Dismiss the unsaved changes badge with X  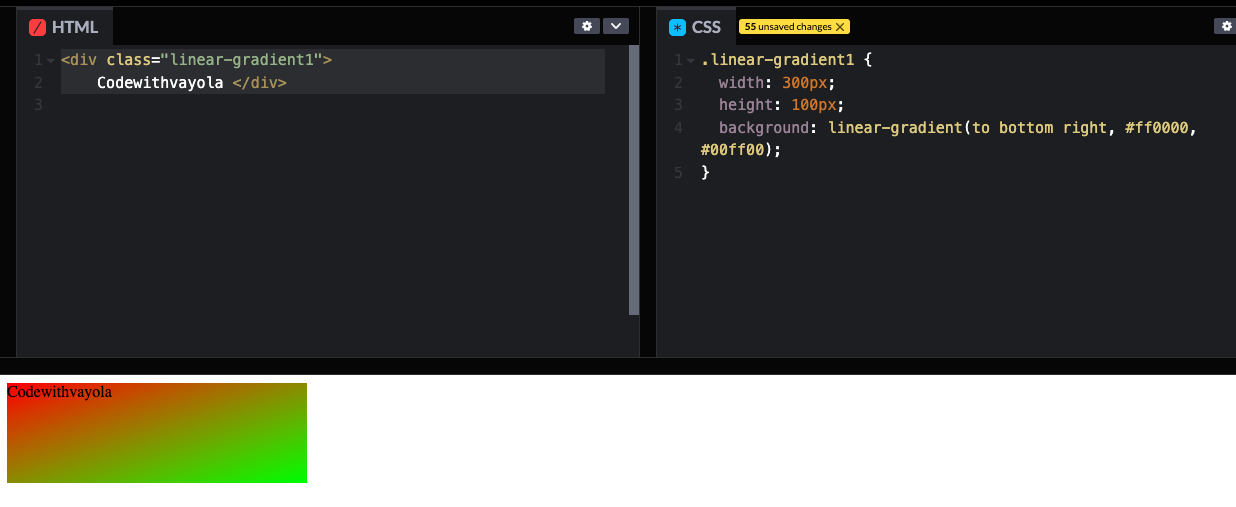(840, 27)
